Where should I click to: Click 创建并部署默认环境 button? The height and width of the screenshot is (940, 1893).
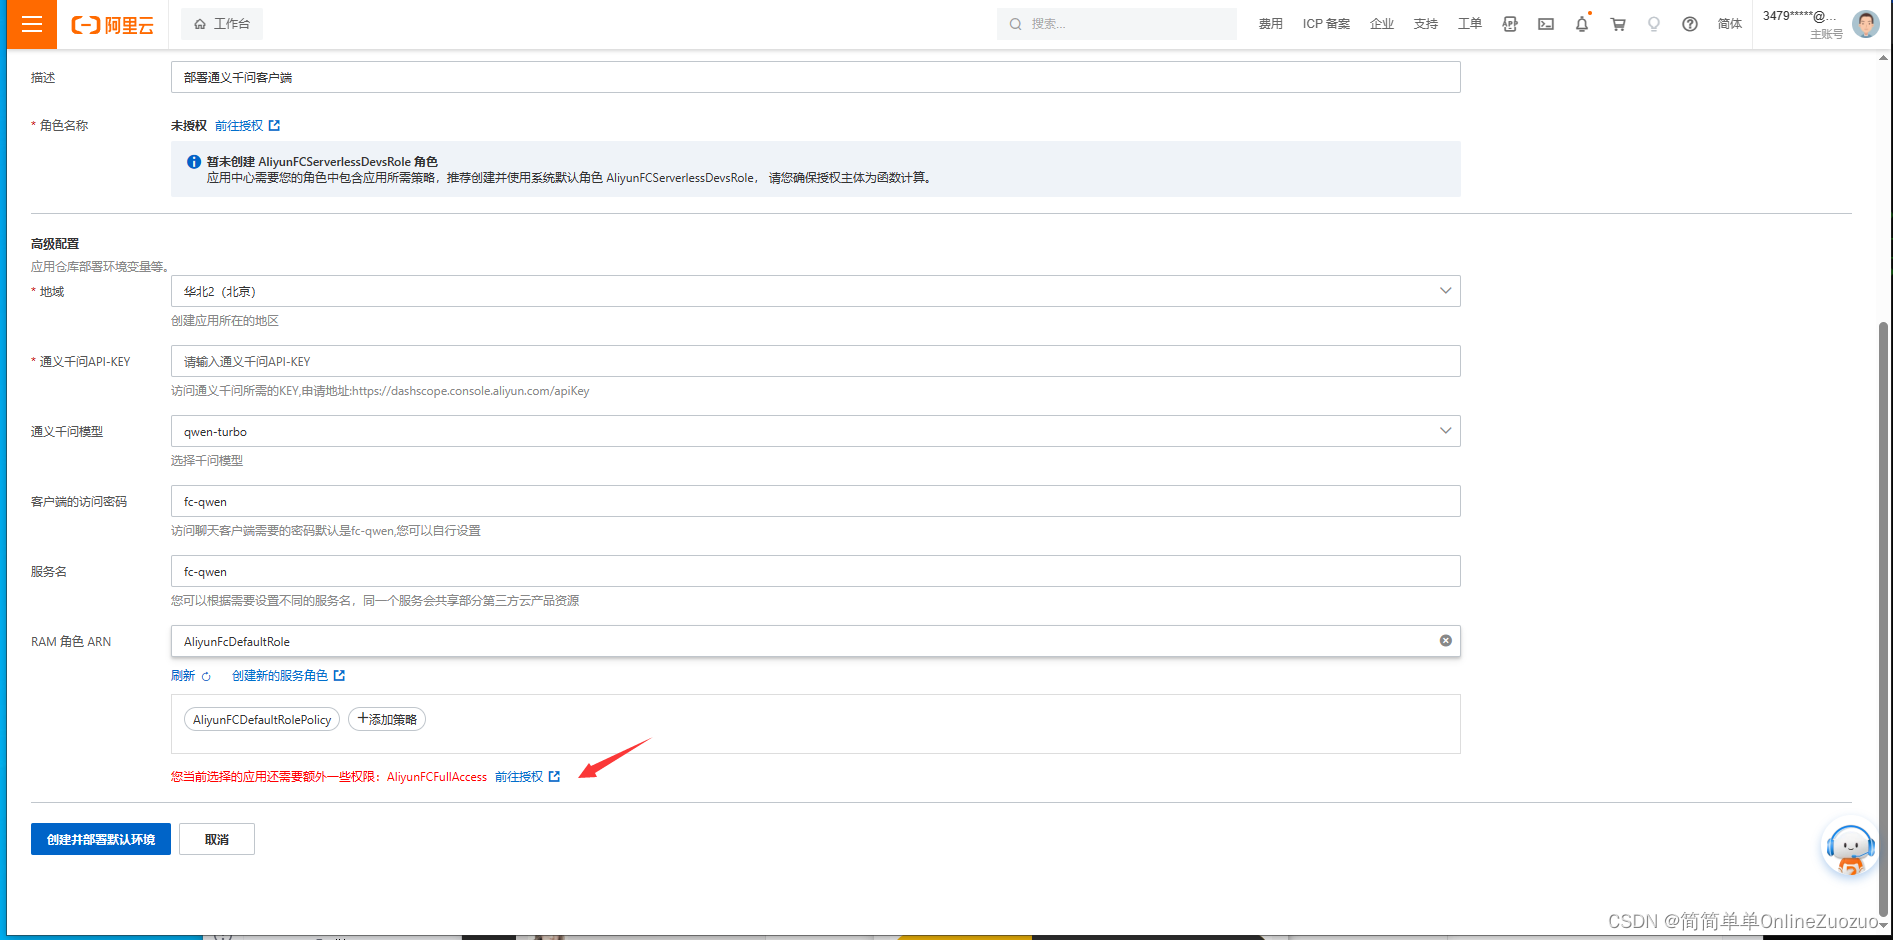[101, 839]
